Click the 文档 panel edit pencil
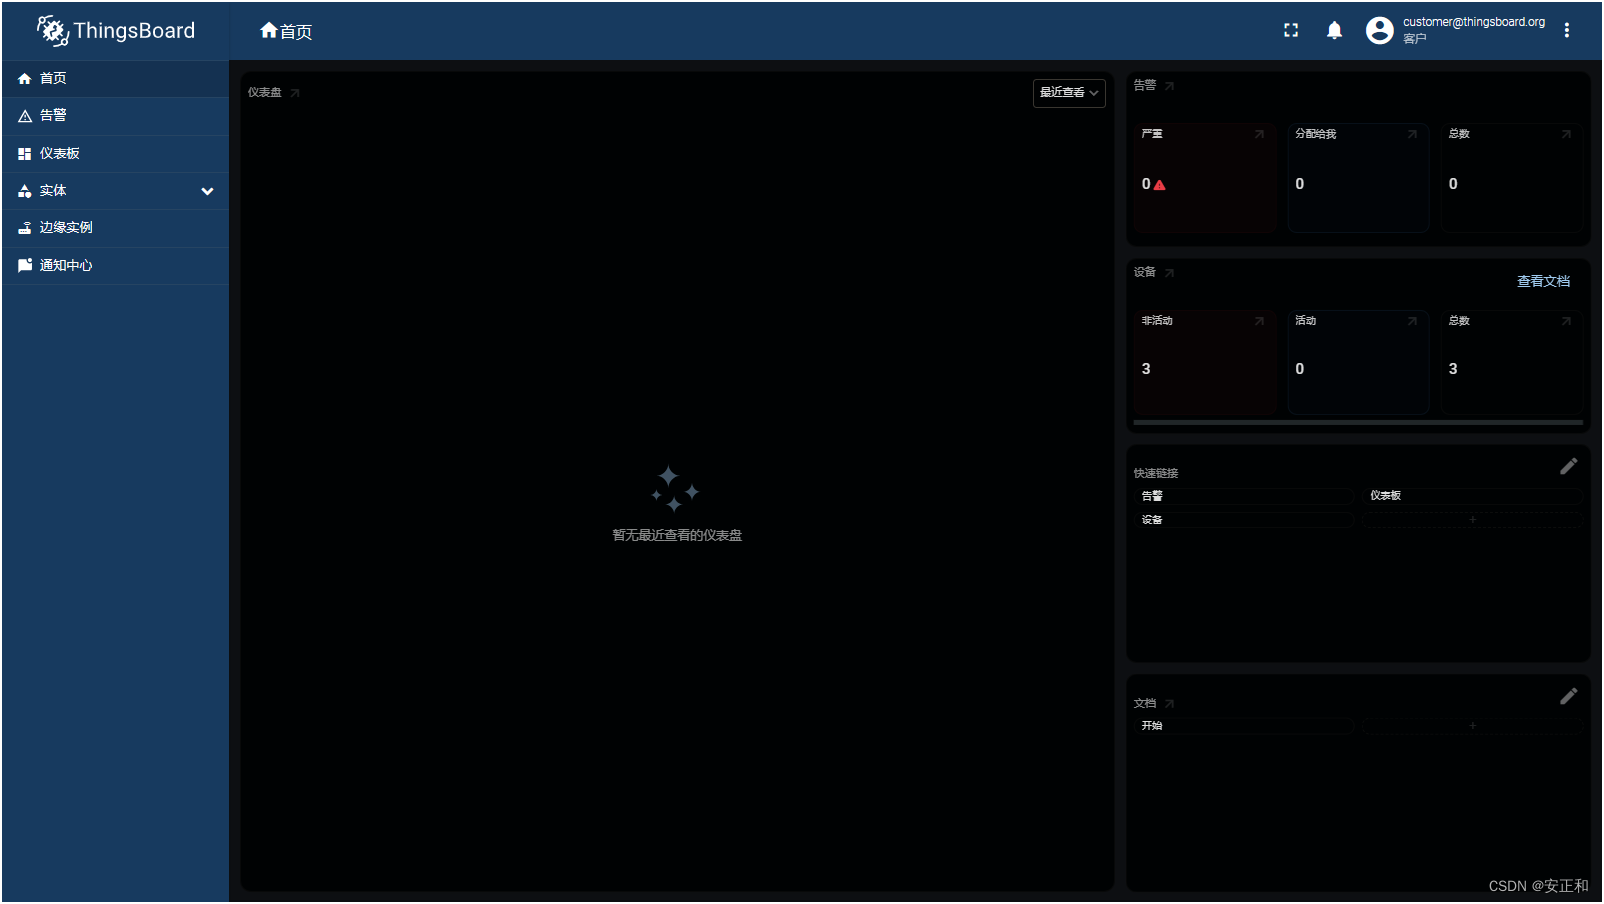The image size is (1604, 904). click(x=1569, y=696)
